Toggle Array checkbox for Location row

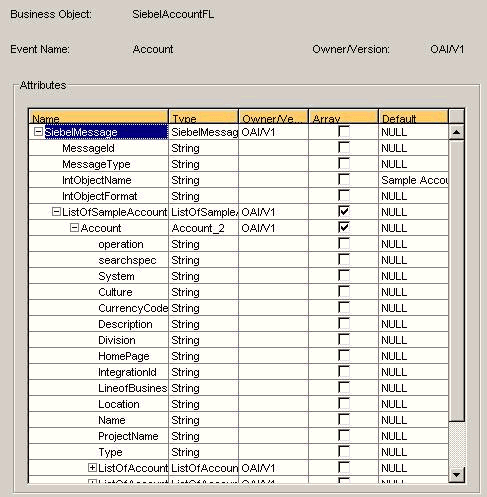(x=344, y=403)
